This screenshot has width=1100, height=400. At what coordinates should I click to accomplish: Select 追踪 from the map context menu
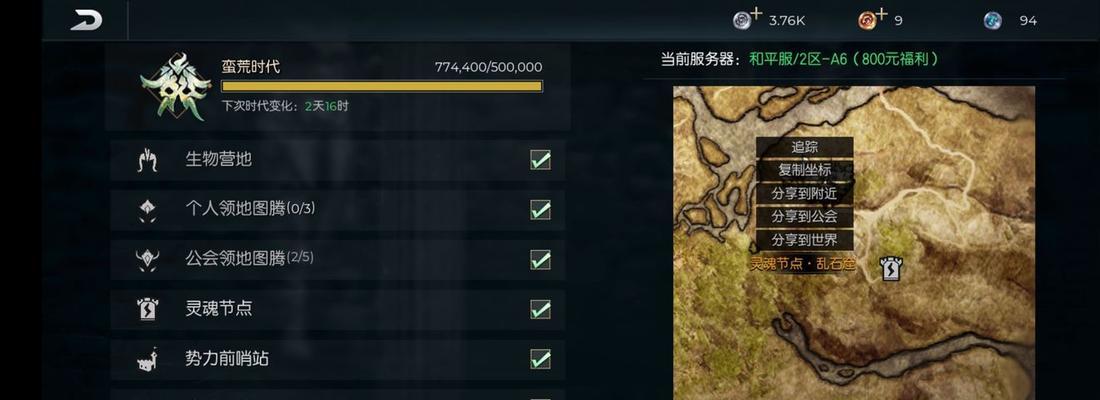[805, 147]
